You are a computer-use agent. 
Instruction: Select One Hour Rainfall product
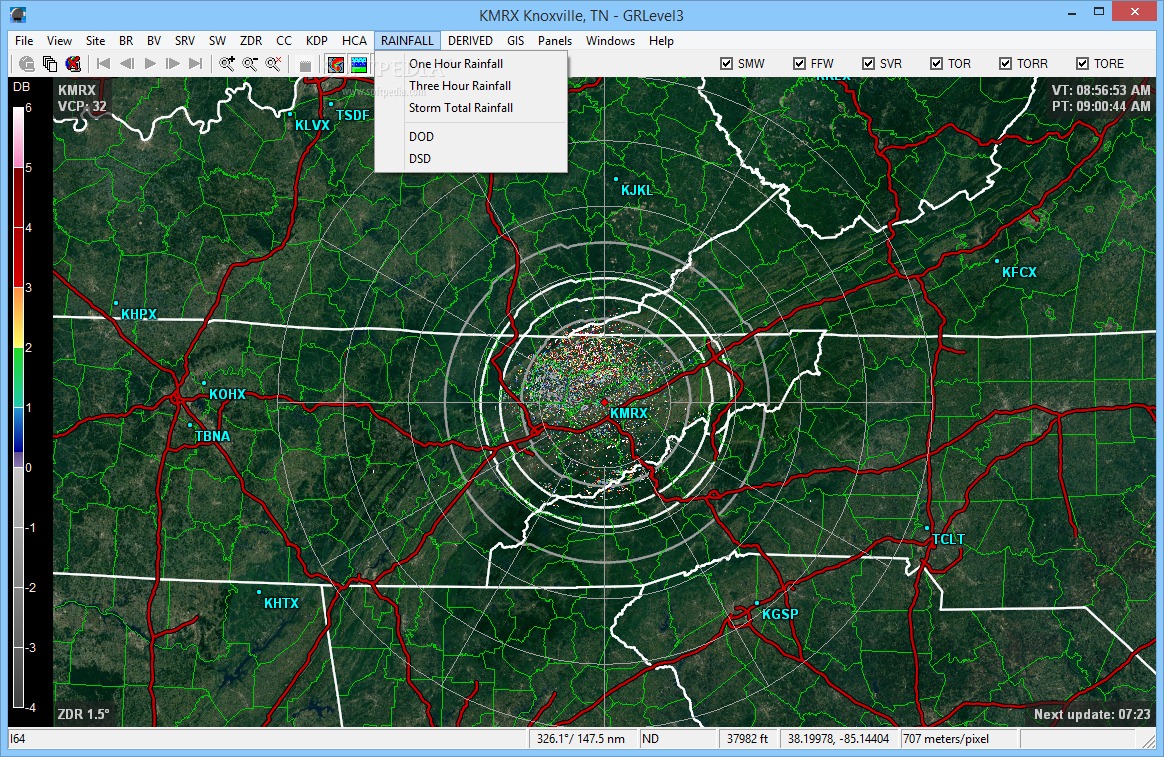pyautogui.click(x=471, y=64)
